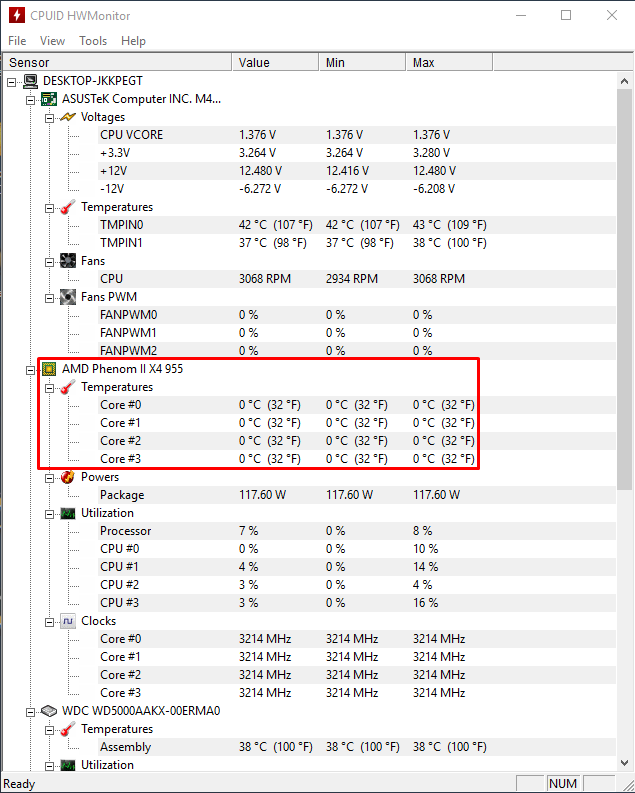Click the ASUSTeK motherboard icon
The image size is (635, 793).
click(49, 99)
